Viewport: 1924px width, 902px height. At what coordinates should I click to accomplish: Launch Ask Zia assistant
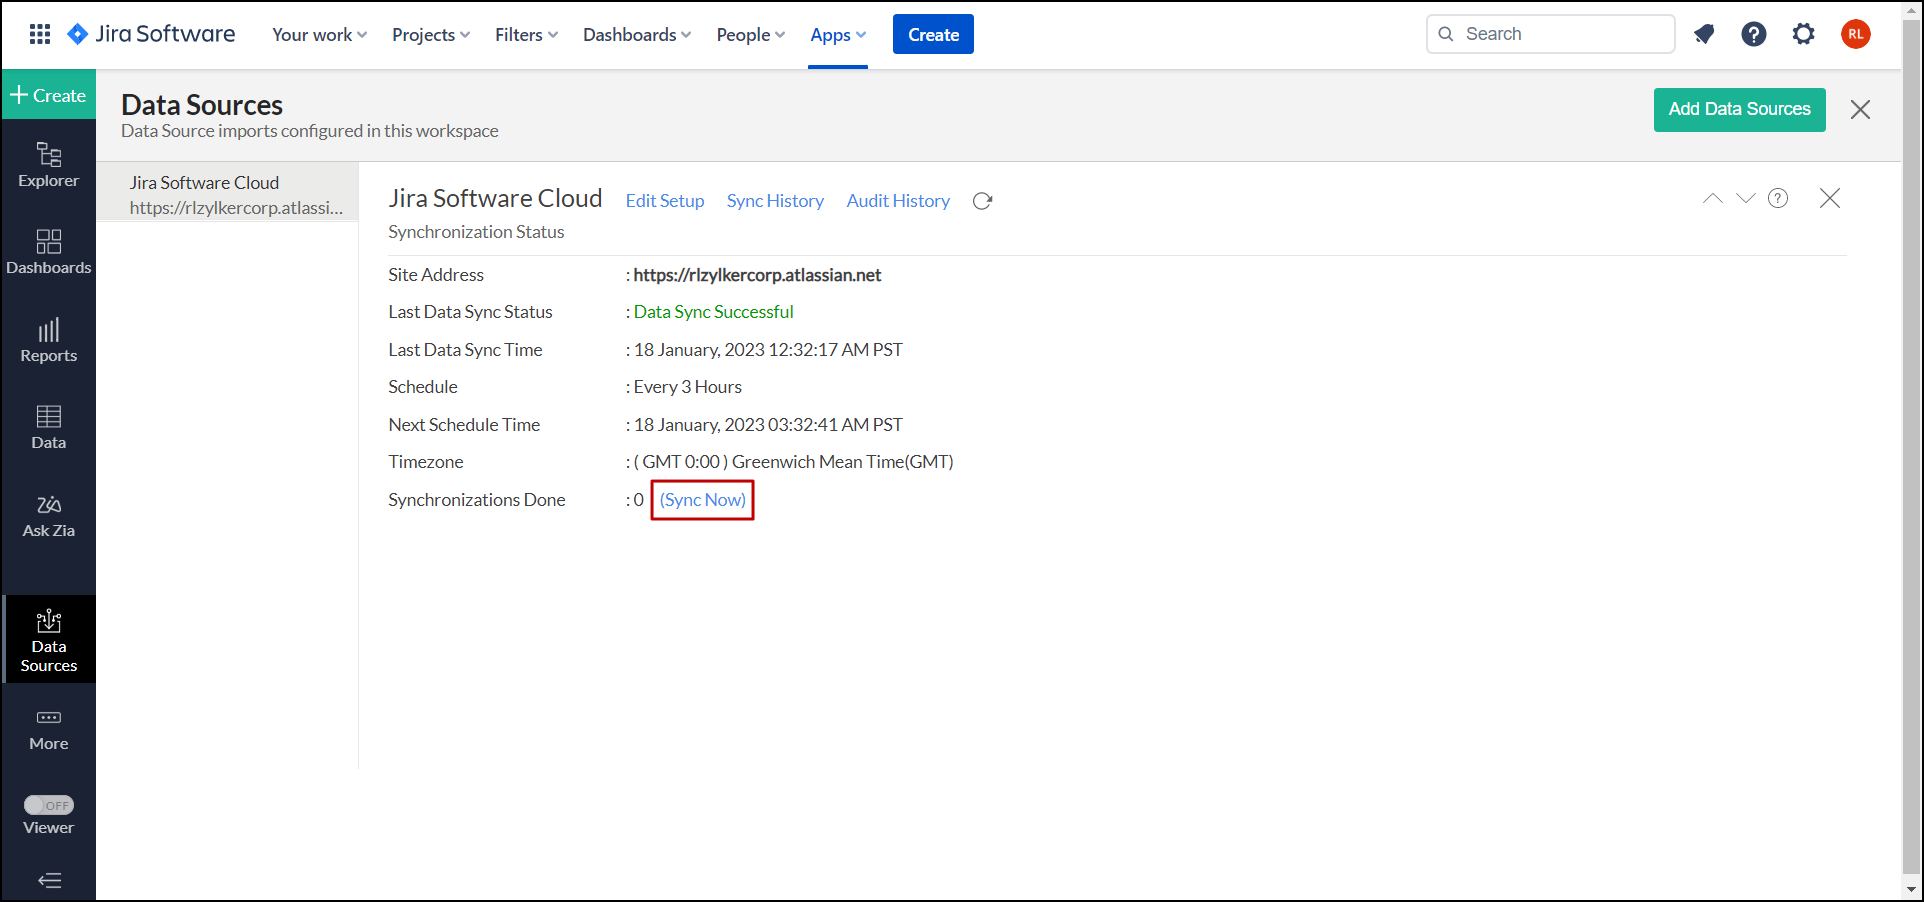tap(48, 515)
